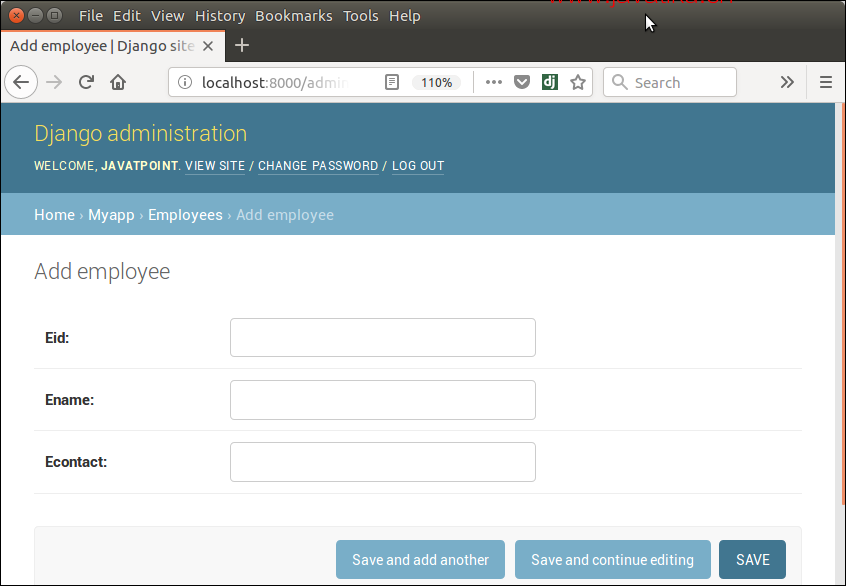Follow the LOG OUT link
The height and width of the screenshot is (586, 846).
(418, 166)
